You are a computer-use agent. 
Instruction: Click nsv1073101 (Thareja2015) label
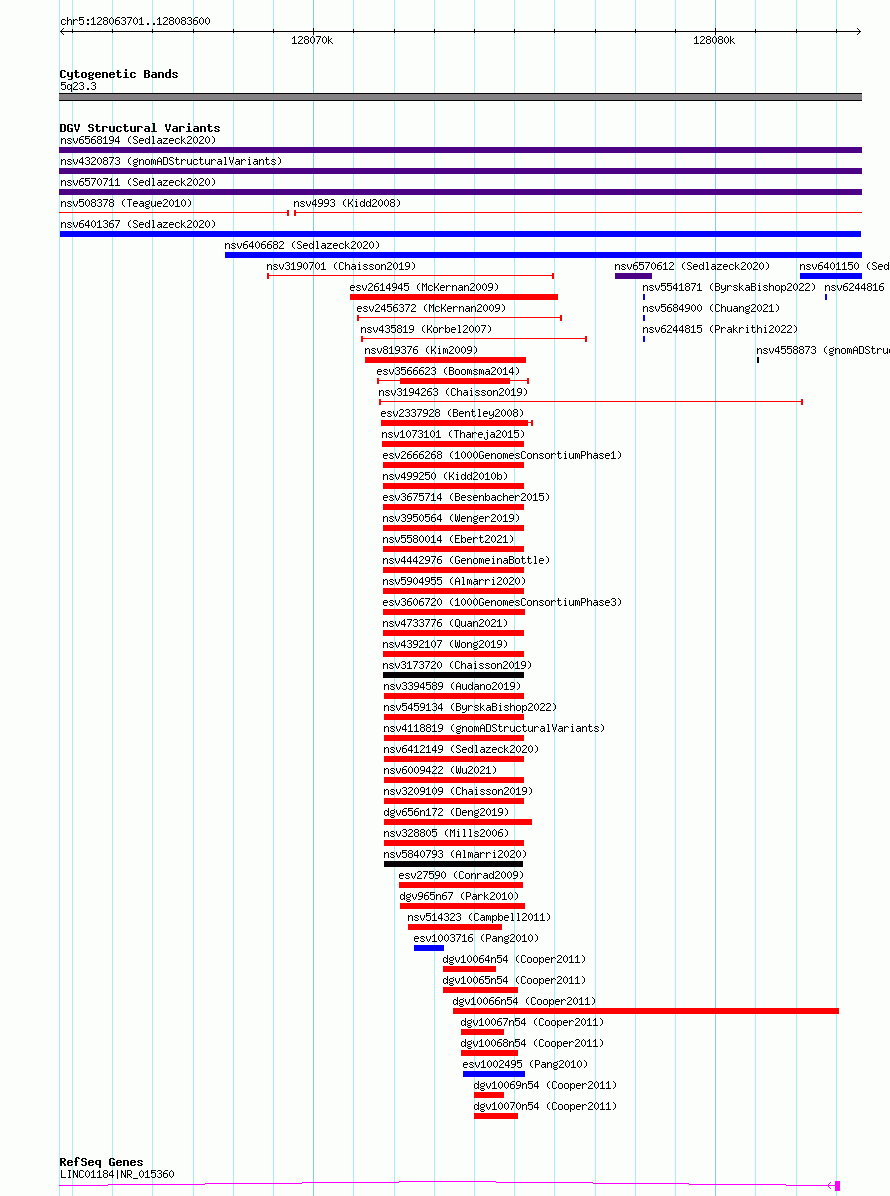tap(453, 434)
